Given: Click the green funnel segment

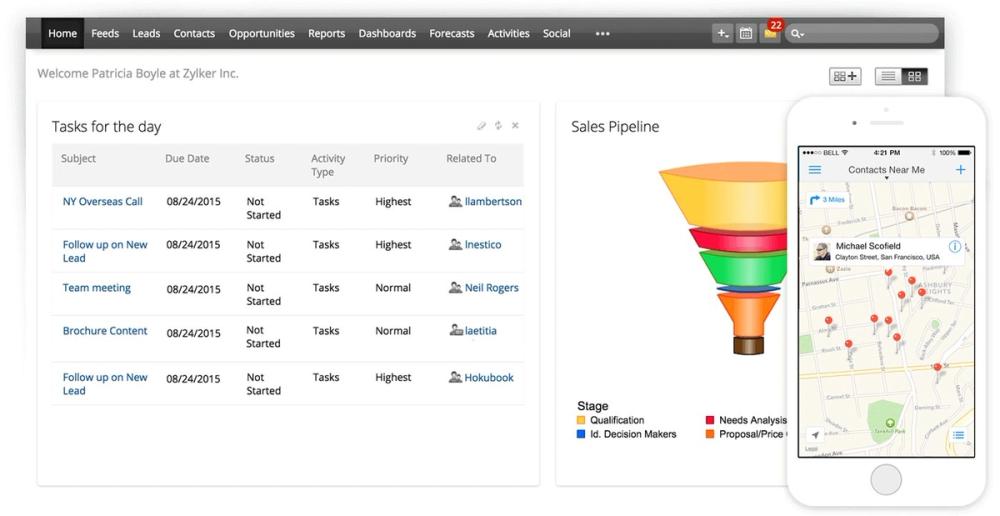Looking at the screenshot, I should click(744, 268).
